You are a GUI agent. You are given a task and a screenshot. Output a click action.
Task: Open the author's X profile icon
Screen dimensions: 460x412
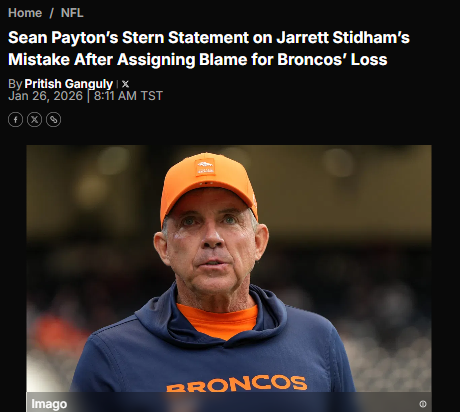pyautogui.click(x=125, y=84)
